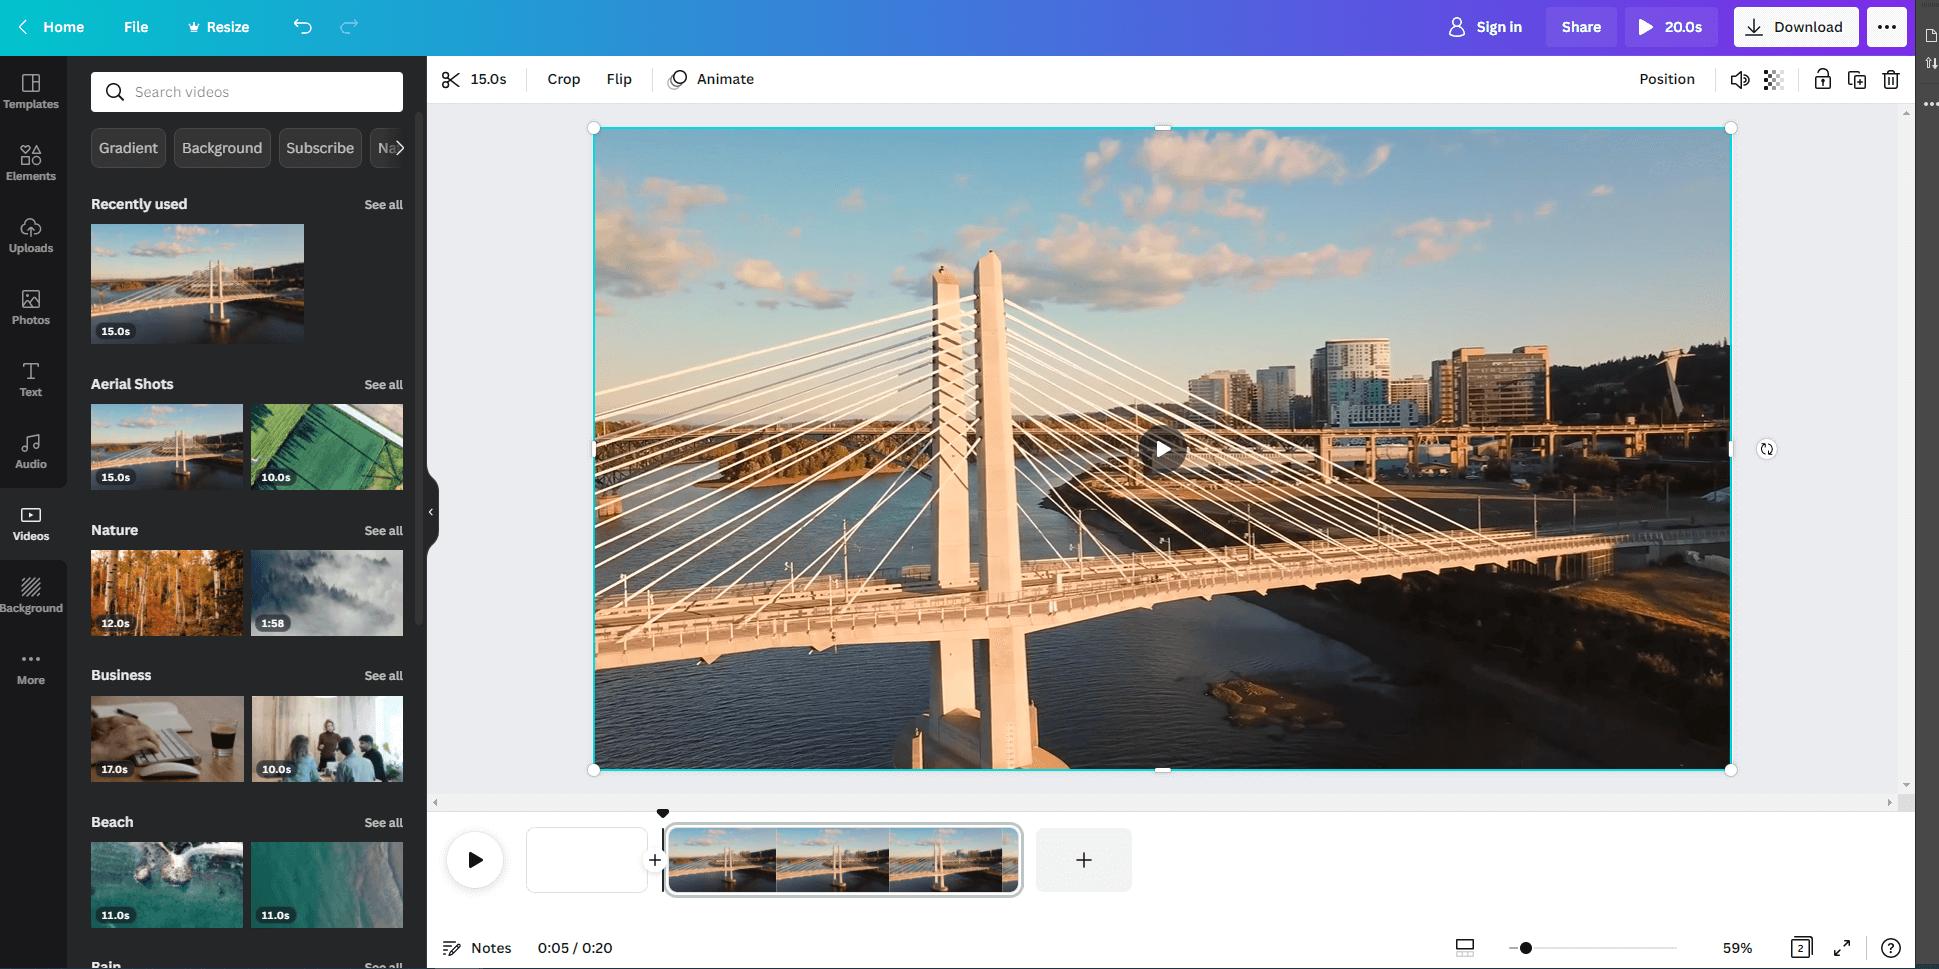Open the Uploads sidebar panel

[31, 236]
